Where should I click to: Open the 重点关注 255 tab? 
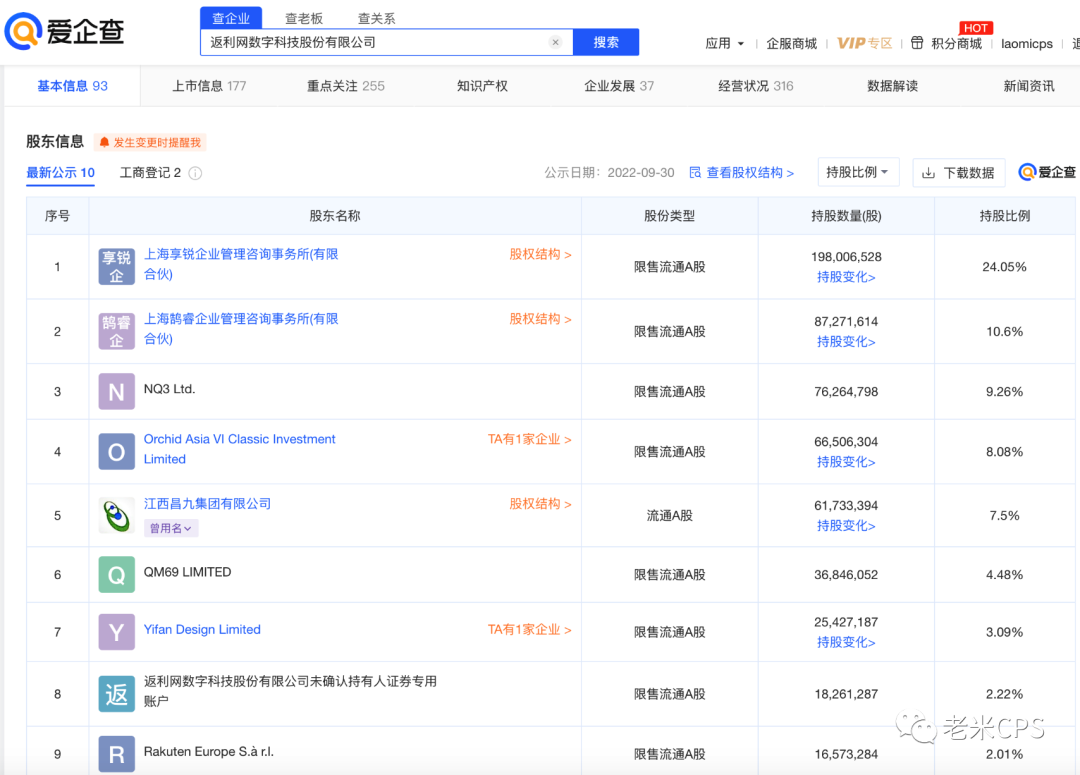pos(345,86)
